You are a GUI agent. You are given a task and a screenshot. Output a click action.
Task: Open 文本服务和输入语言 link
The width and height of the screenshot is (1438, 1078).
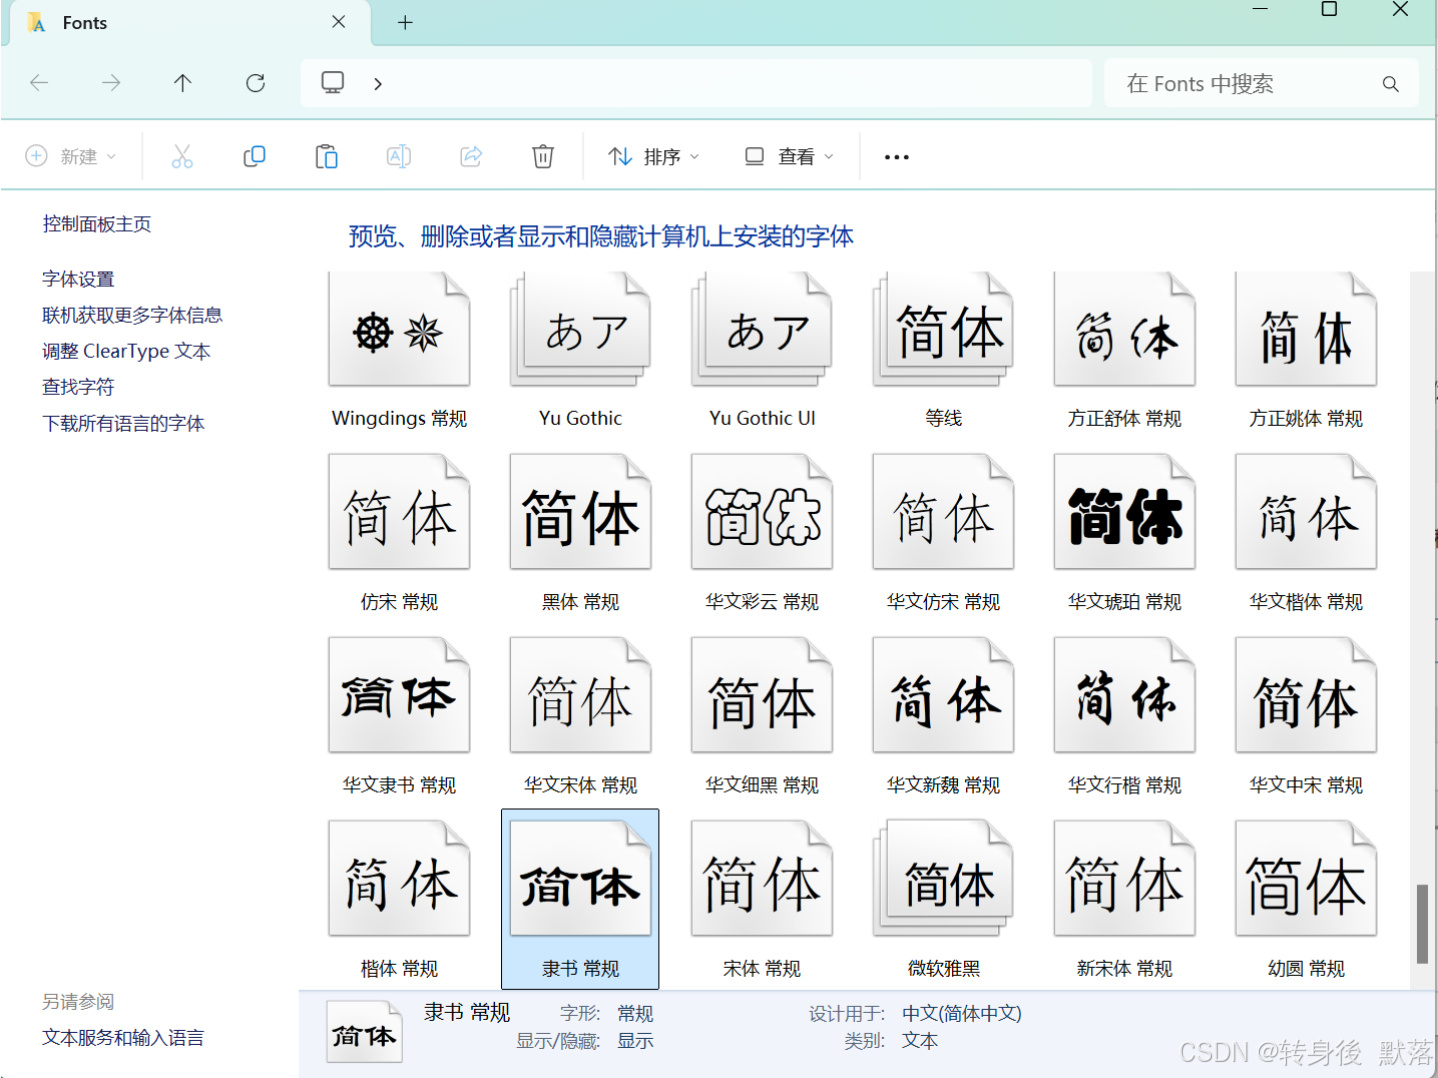[x=123, y=1038]
